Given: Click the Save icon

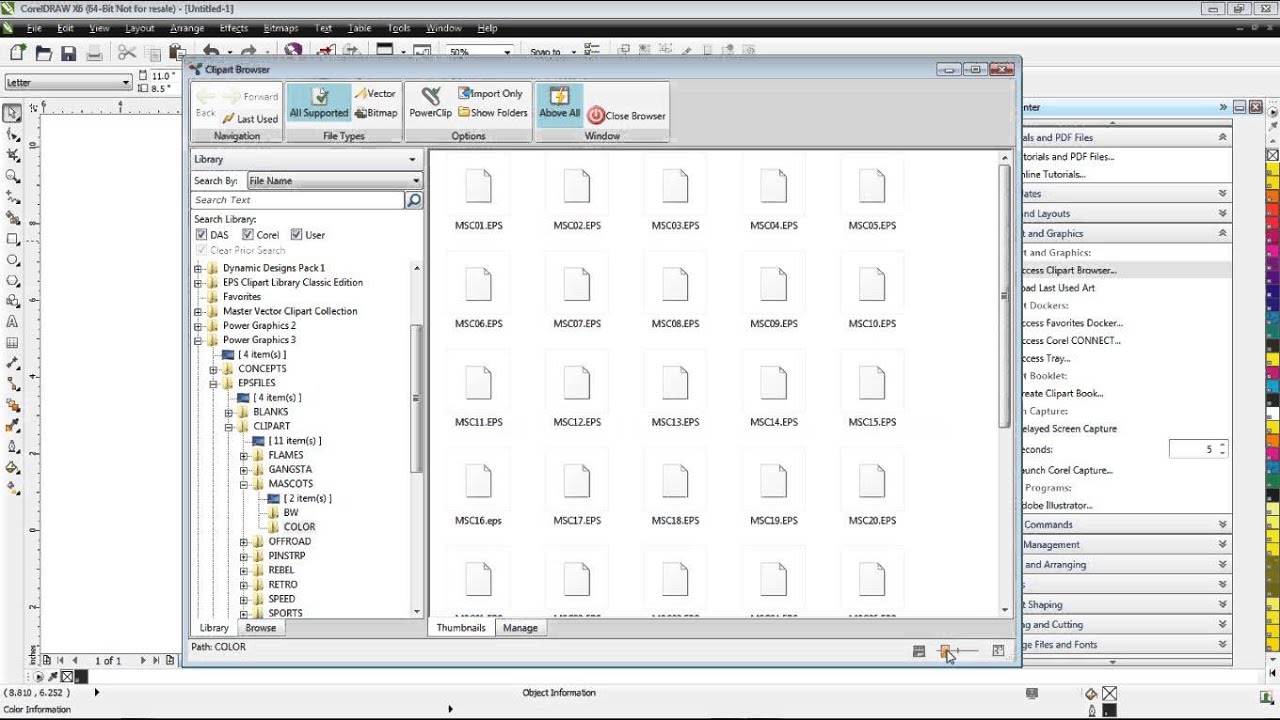Looking at the screenshot, I should (x=69, y=53).
